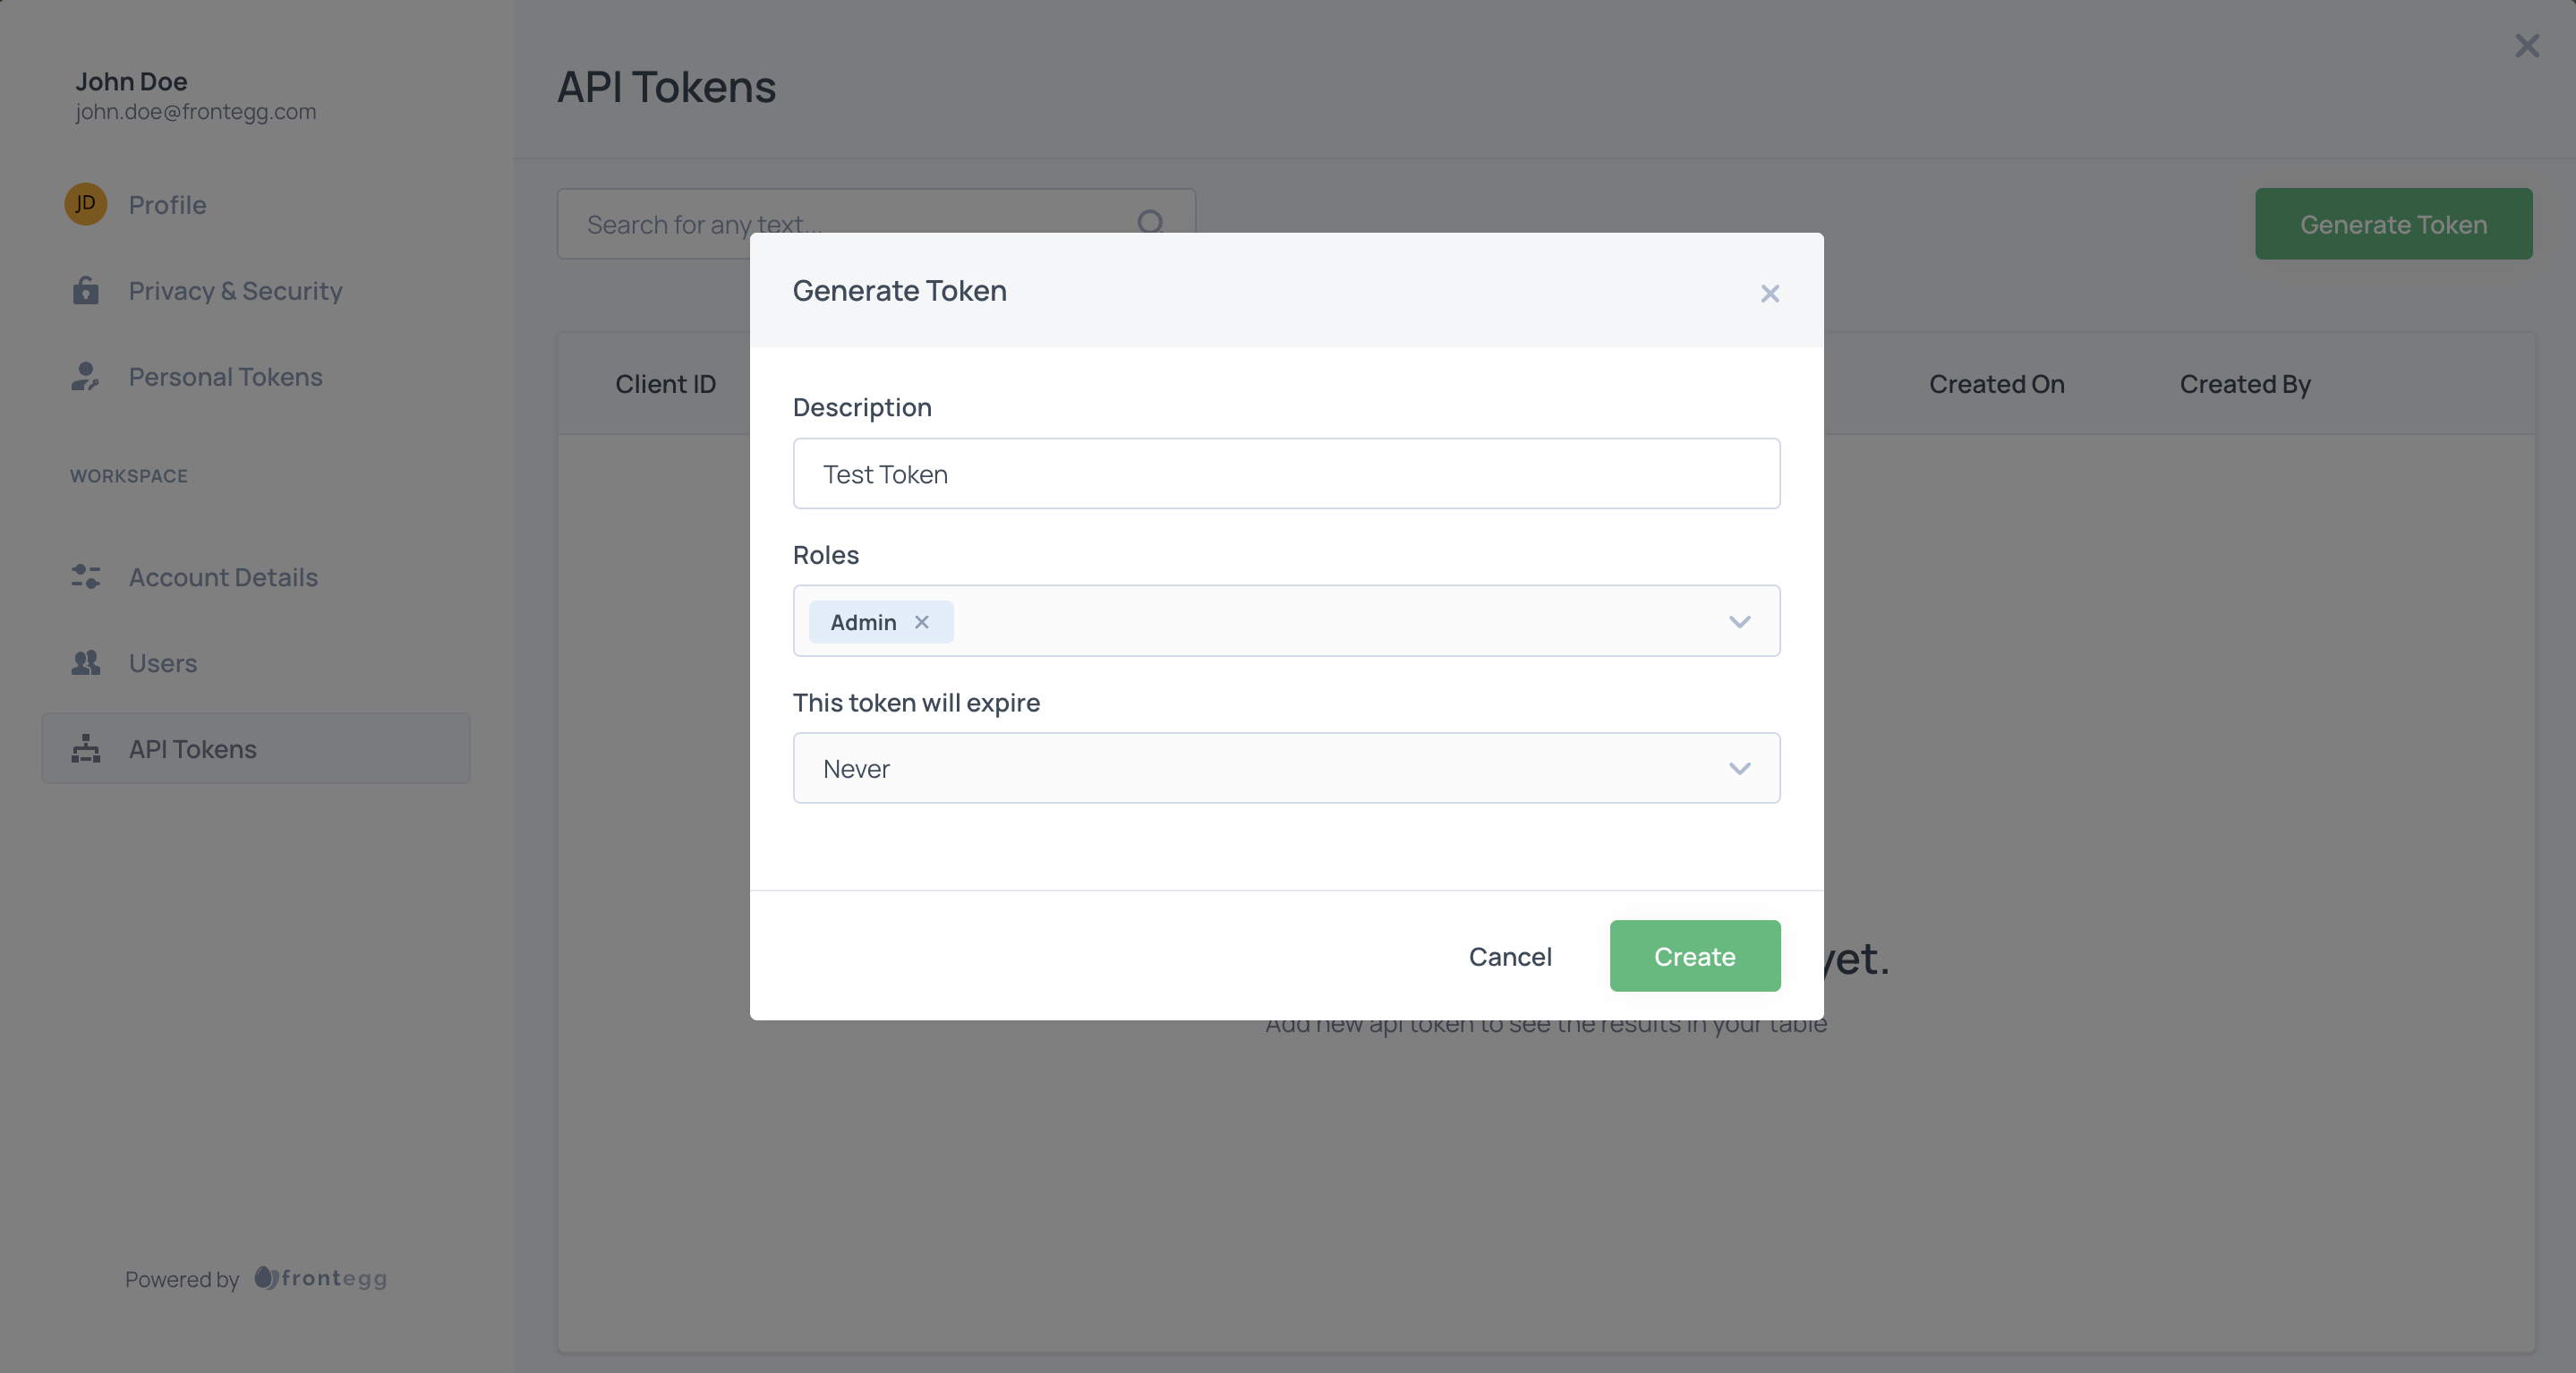Open the Profile menu item
The height and width of the screenshot is (1373, 2576).
pos(167,204)
